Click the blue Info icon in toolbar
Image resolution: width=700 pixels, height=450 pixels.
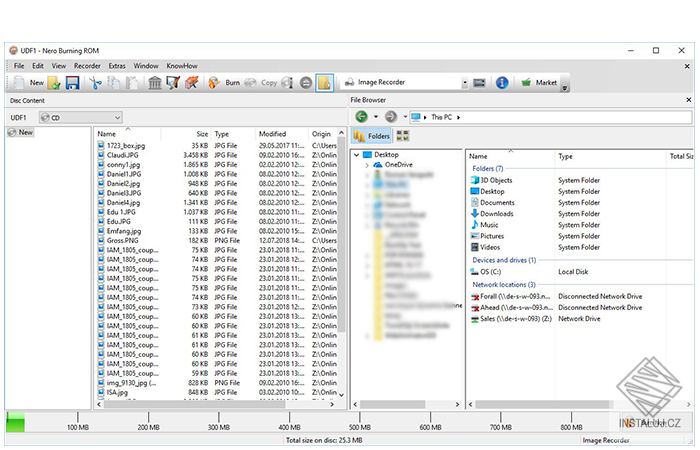point(502,83)
